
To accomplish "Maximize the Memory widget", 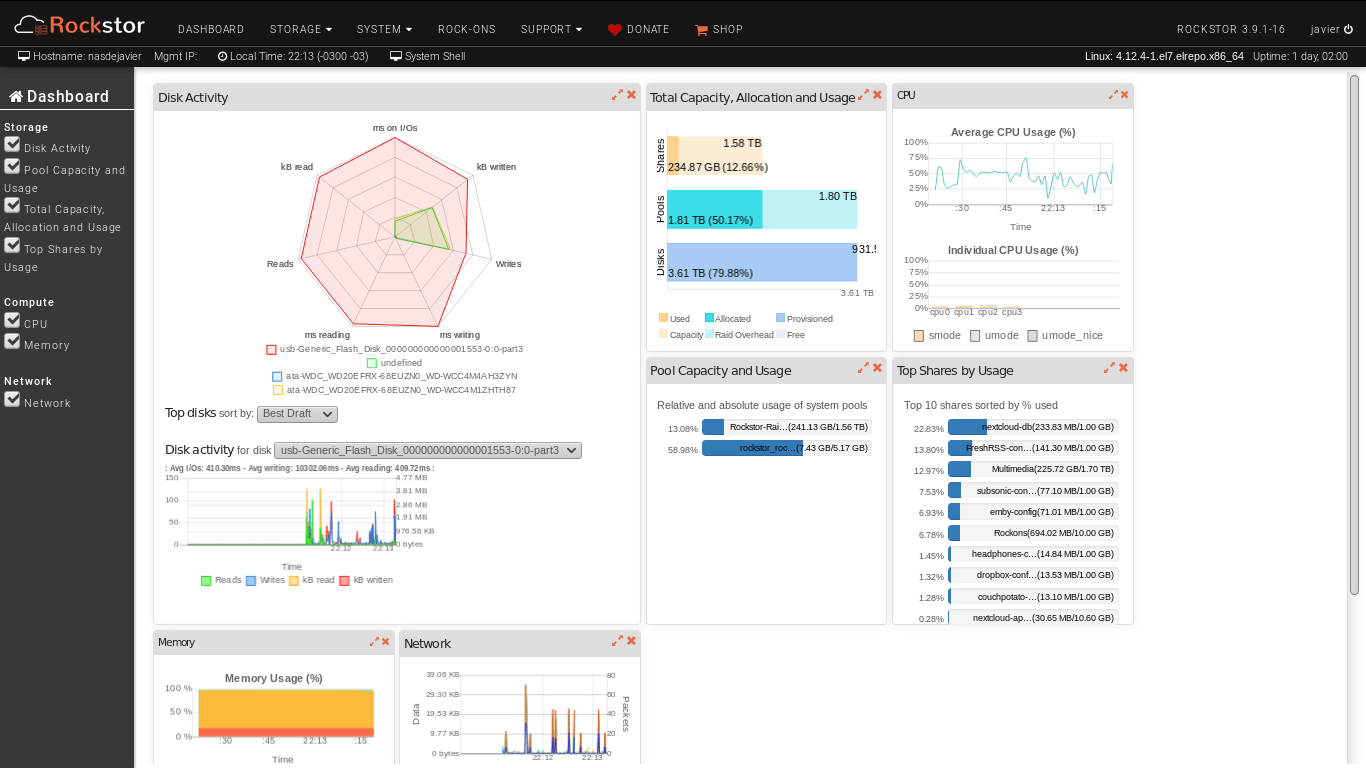I will [374, 641].
